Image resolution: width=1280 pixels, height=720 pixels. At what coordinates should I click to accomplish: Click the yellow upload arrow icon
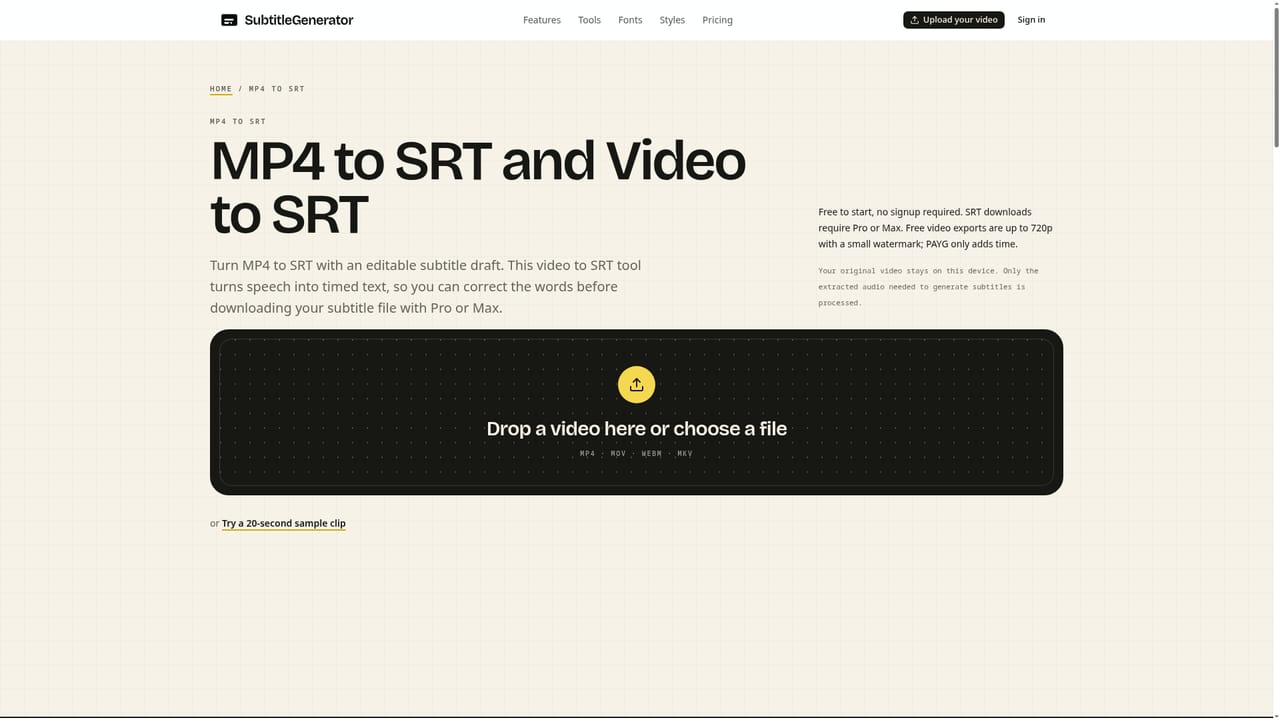click(636, 384)
